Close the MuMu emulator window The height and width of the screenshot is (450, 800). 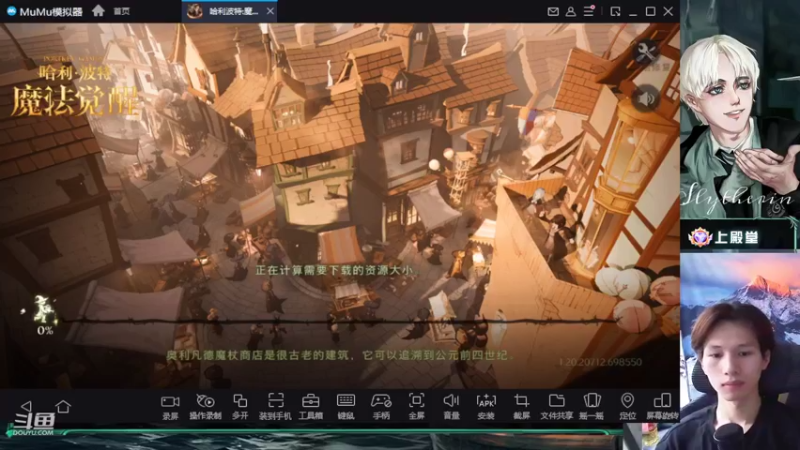(668, 11)
